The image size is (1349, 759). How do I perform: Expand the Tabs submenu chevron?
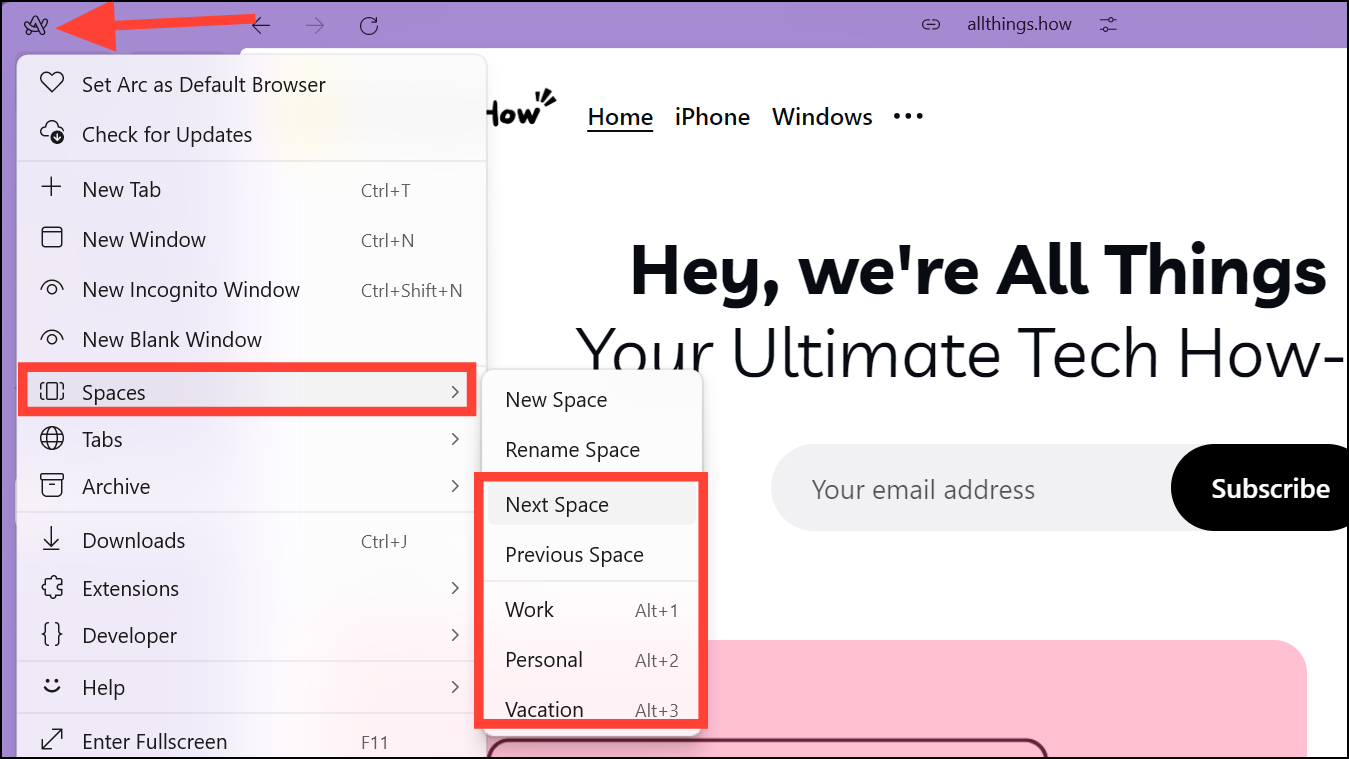[x=455, y=439]
